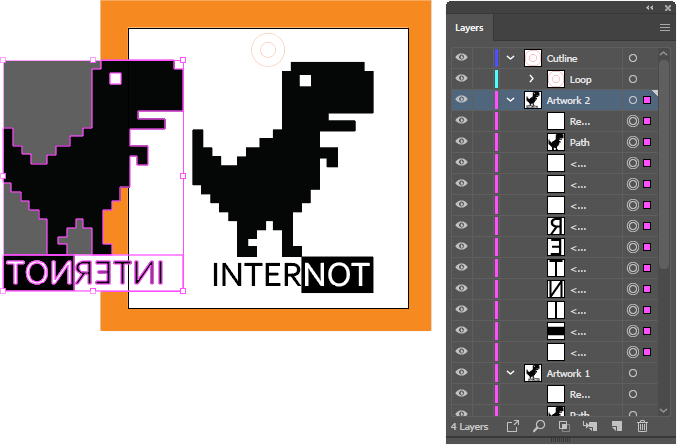
Task: Collapse the Artwork 2 layer chevron
Action: [510, 100]
